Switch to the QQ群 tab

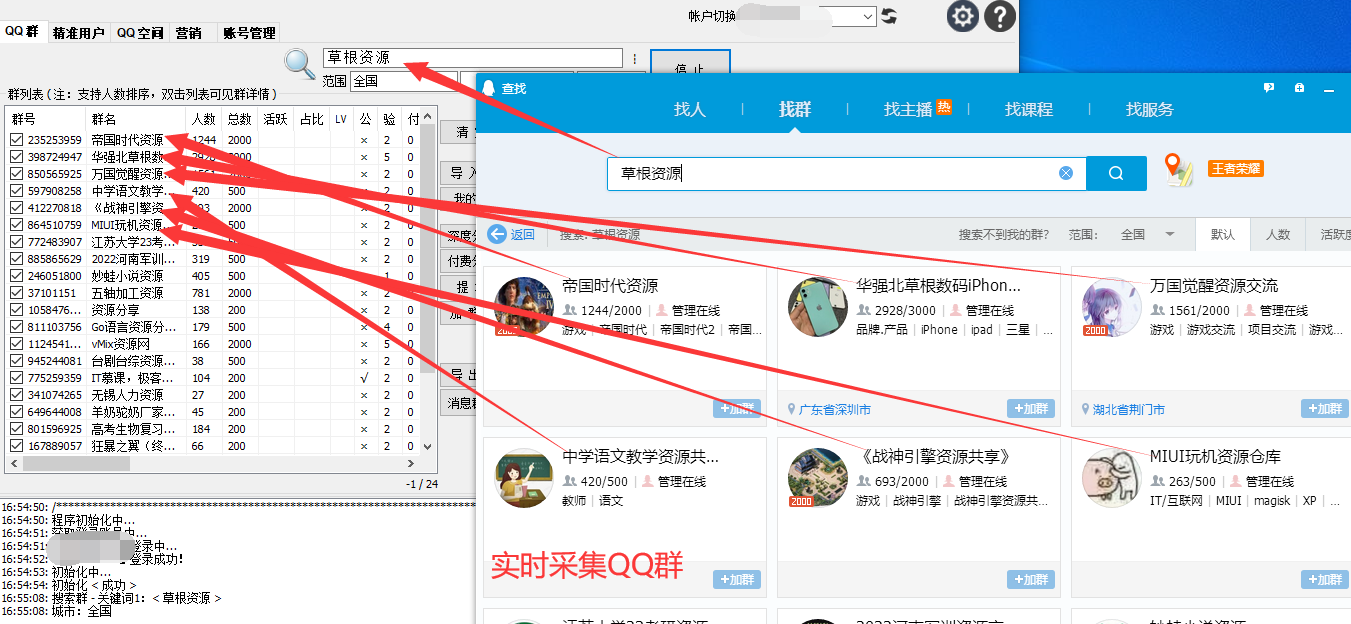coord(24,31)
